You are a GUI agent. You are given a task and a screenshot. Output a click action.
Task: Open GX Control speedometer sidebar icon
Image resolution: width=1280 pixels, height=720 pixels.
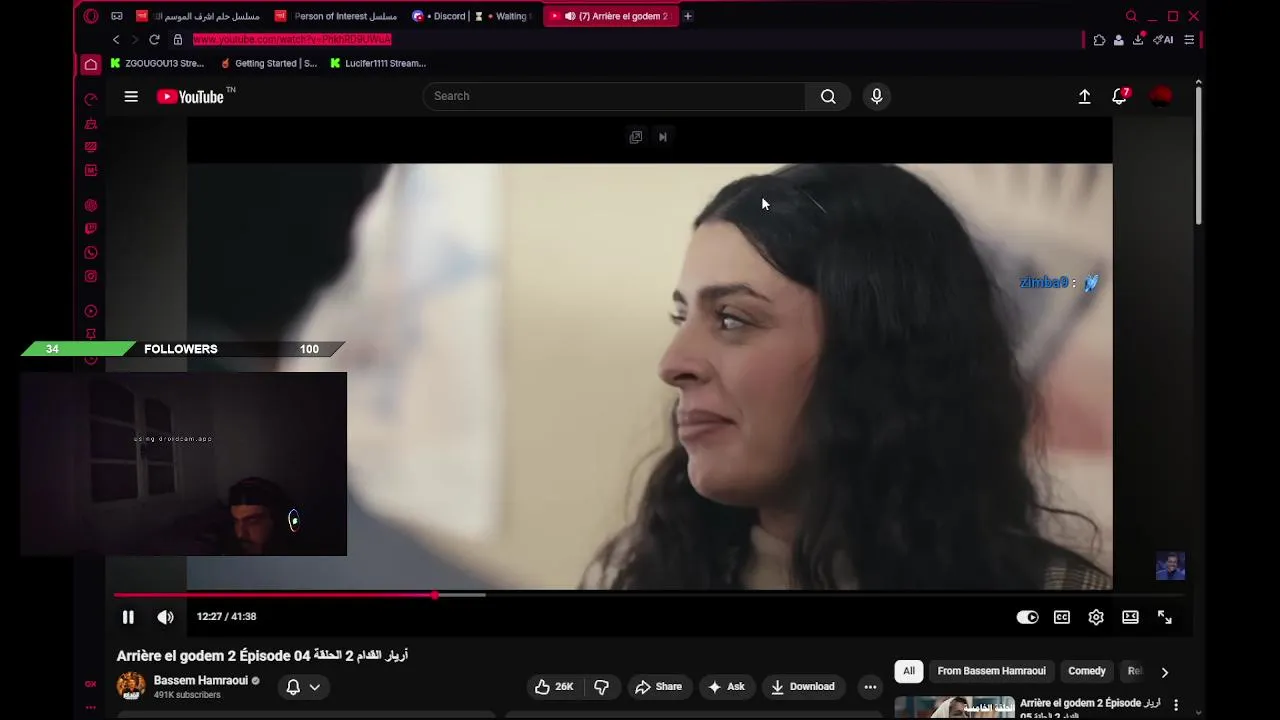pos(91,99)
